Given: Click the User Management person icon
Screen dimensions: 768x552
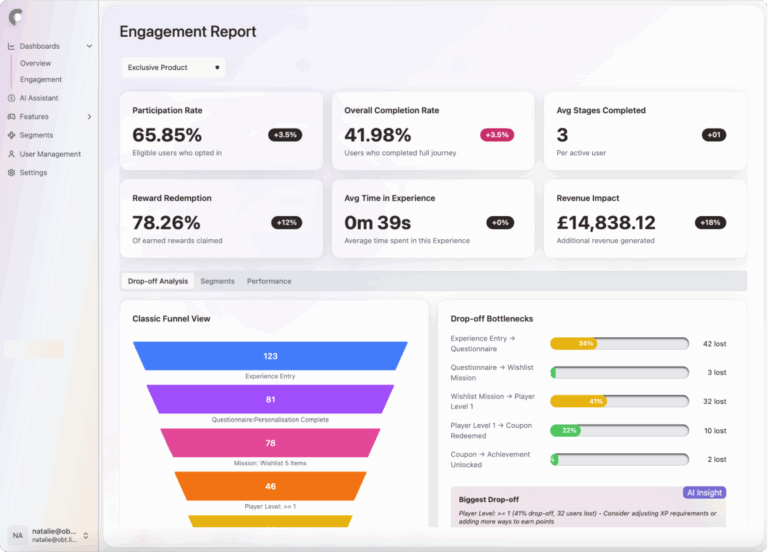Looking at the screenshot, I should (11, 154).
